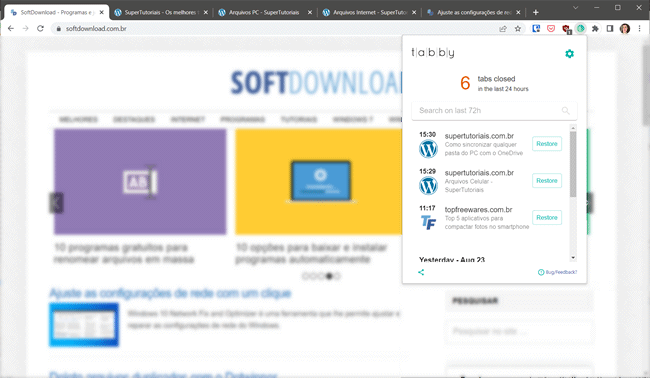Open the Extensions puzzle piece menu
The width and height of the screenshot is (650, 378).
coord(595,29)
